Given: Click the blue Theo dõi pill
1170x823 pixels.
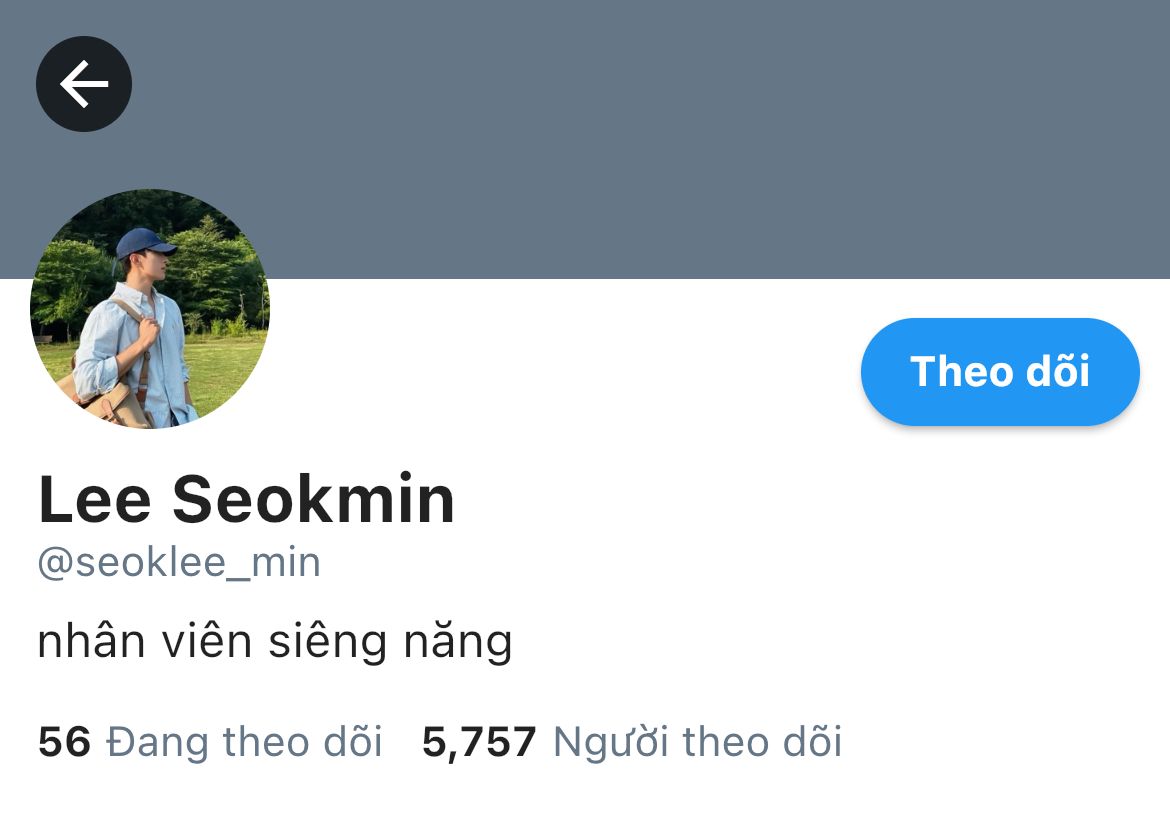Looking at the screenshot, I should coord(1000,372).
